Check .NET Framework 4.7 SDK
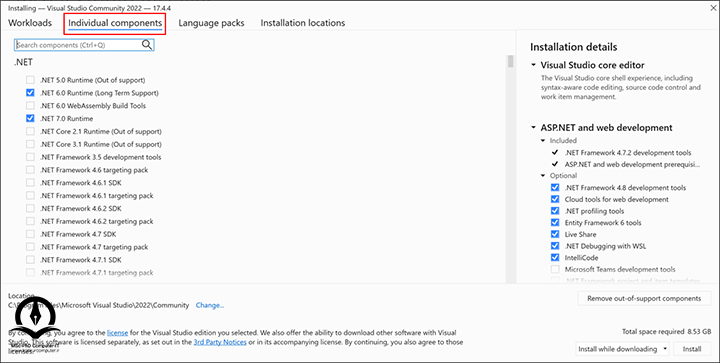720x363 pixels. 30,234
